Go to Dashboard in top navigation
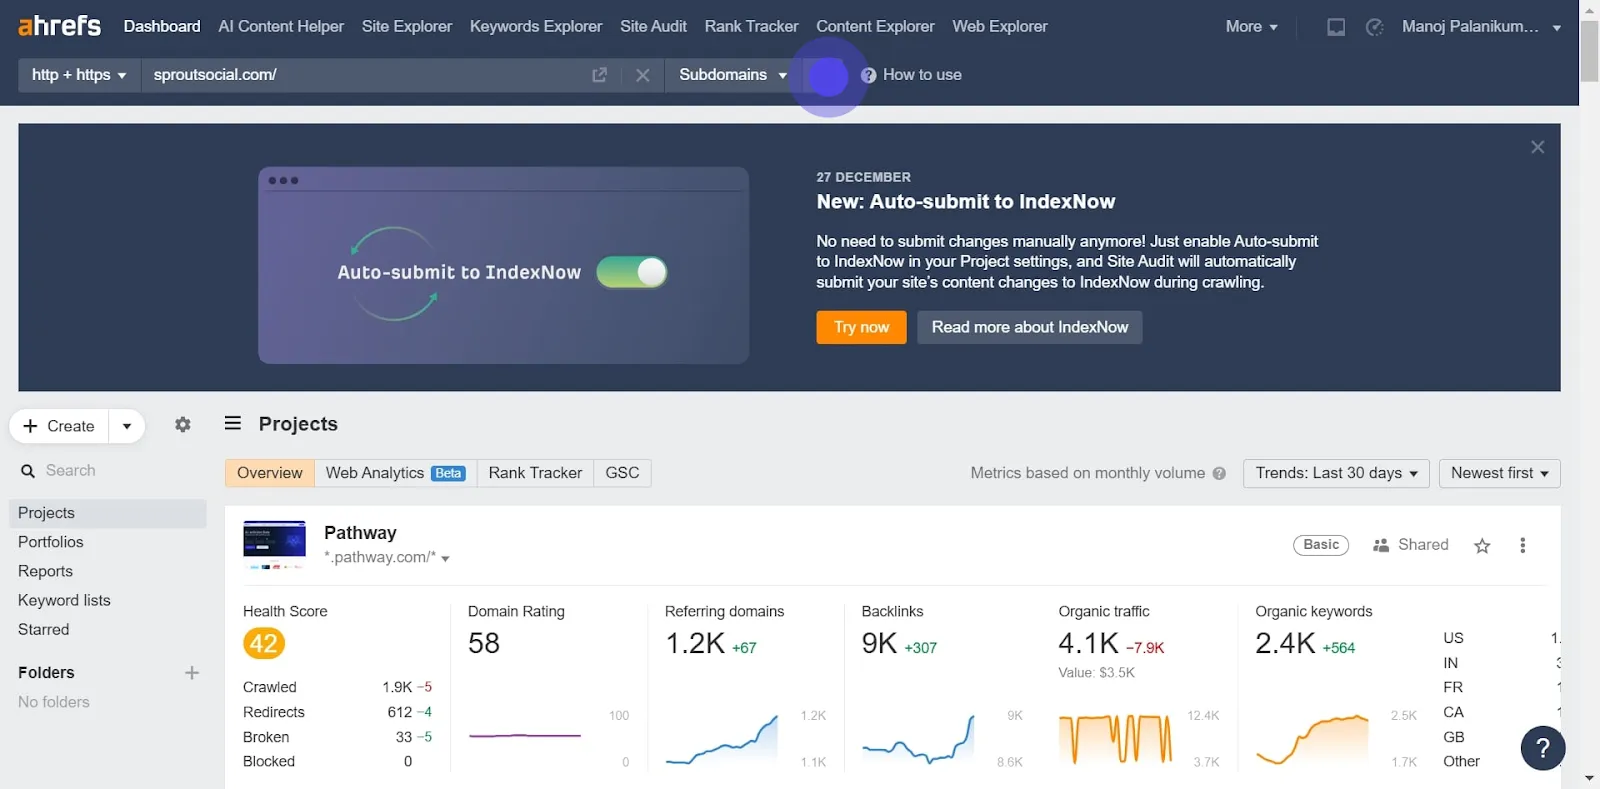1600x789 pixels. [162, 27]
